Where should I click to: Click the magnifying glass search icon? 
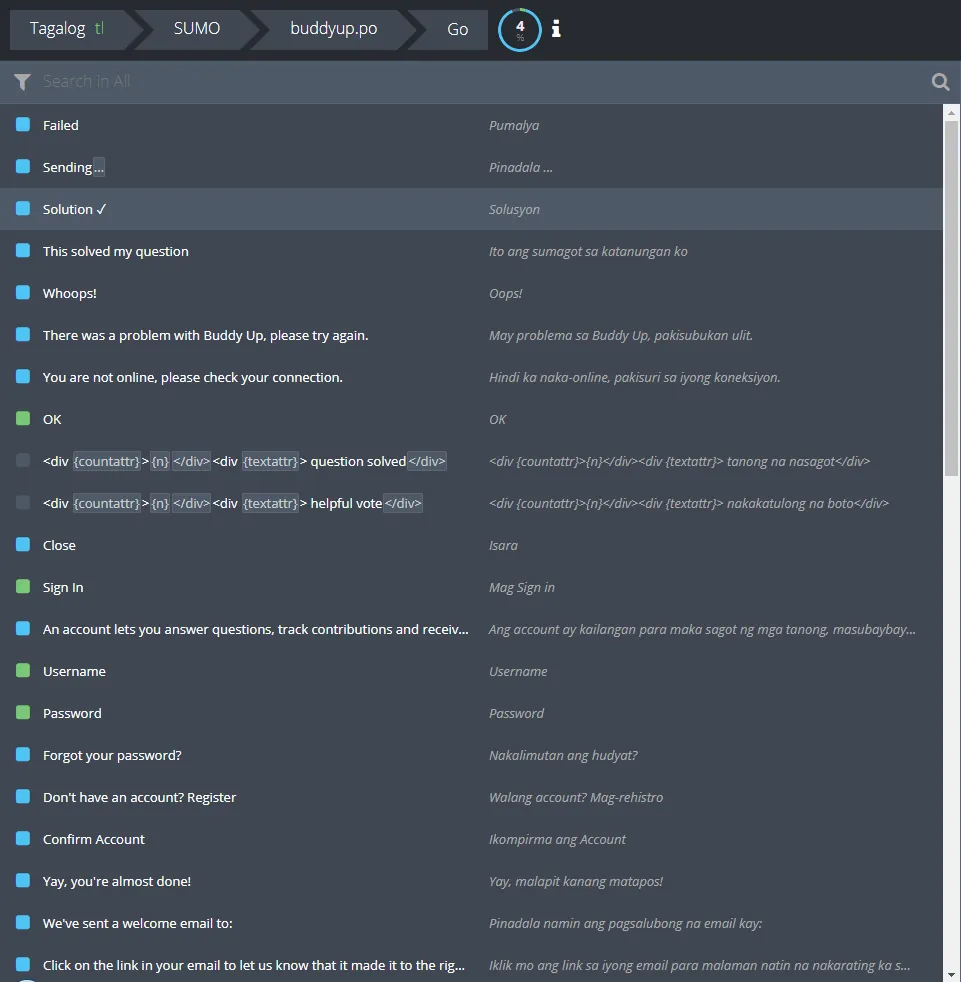point(940,81)
